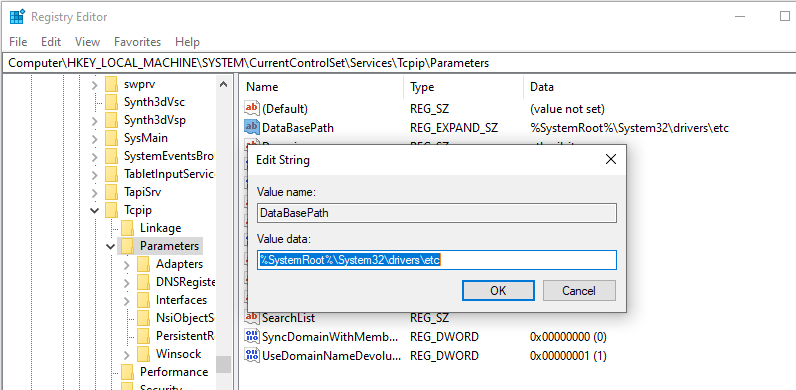796x390 pixels.
Task: Click the (Default) string value icon
Action: coord(252,108)
